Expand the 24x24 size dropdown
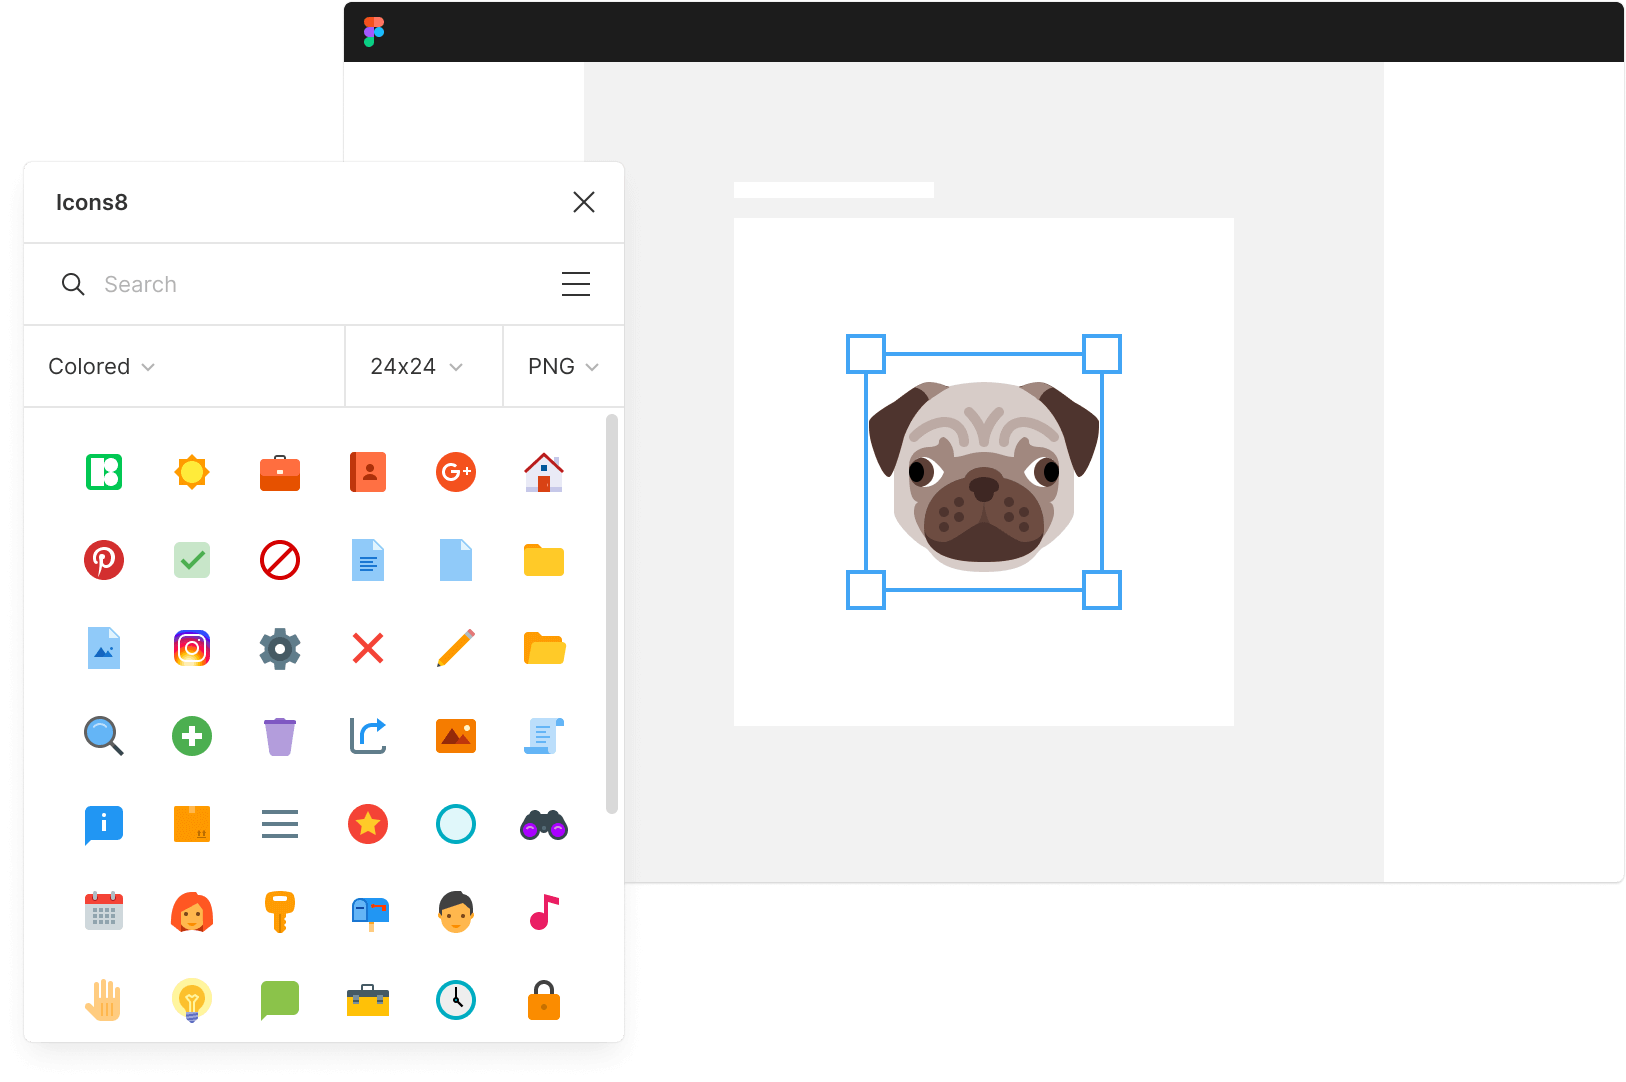The image size is (1626, 1082). [x=416, y=367]
